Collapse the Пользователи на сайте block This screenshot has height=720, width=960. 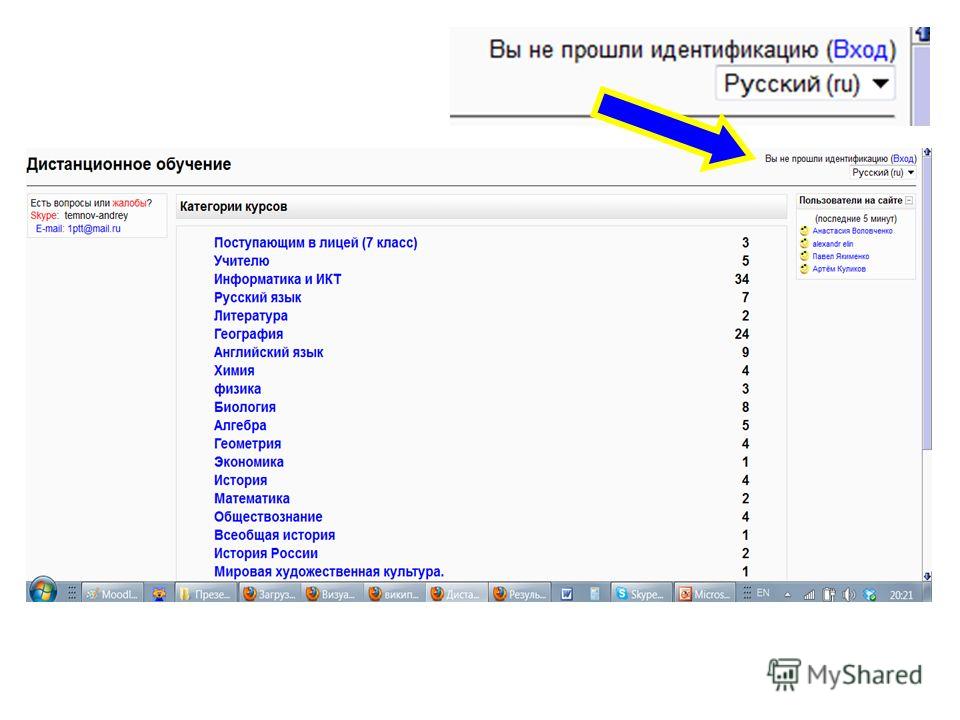pyautogui.click(x=909, y=200)
